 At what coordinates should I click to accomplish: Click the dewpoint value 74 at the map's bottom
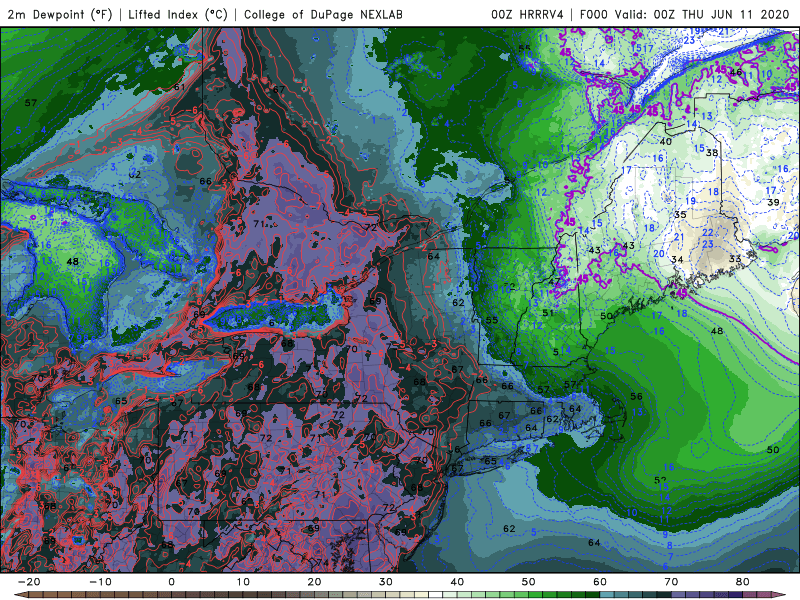pyautogui.click(x=322, y=563)
